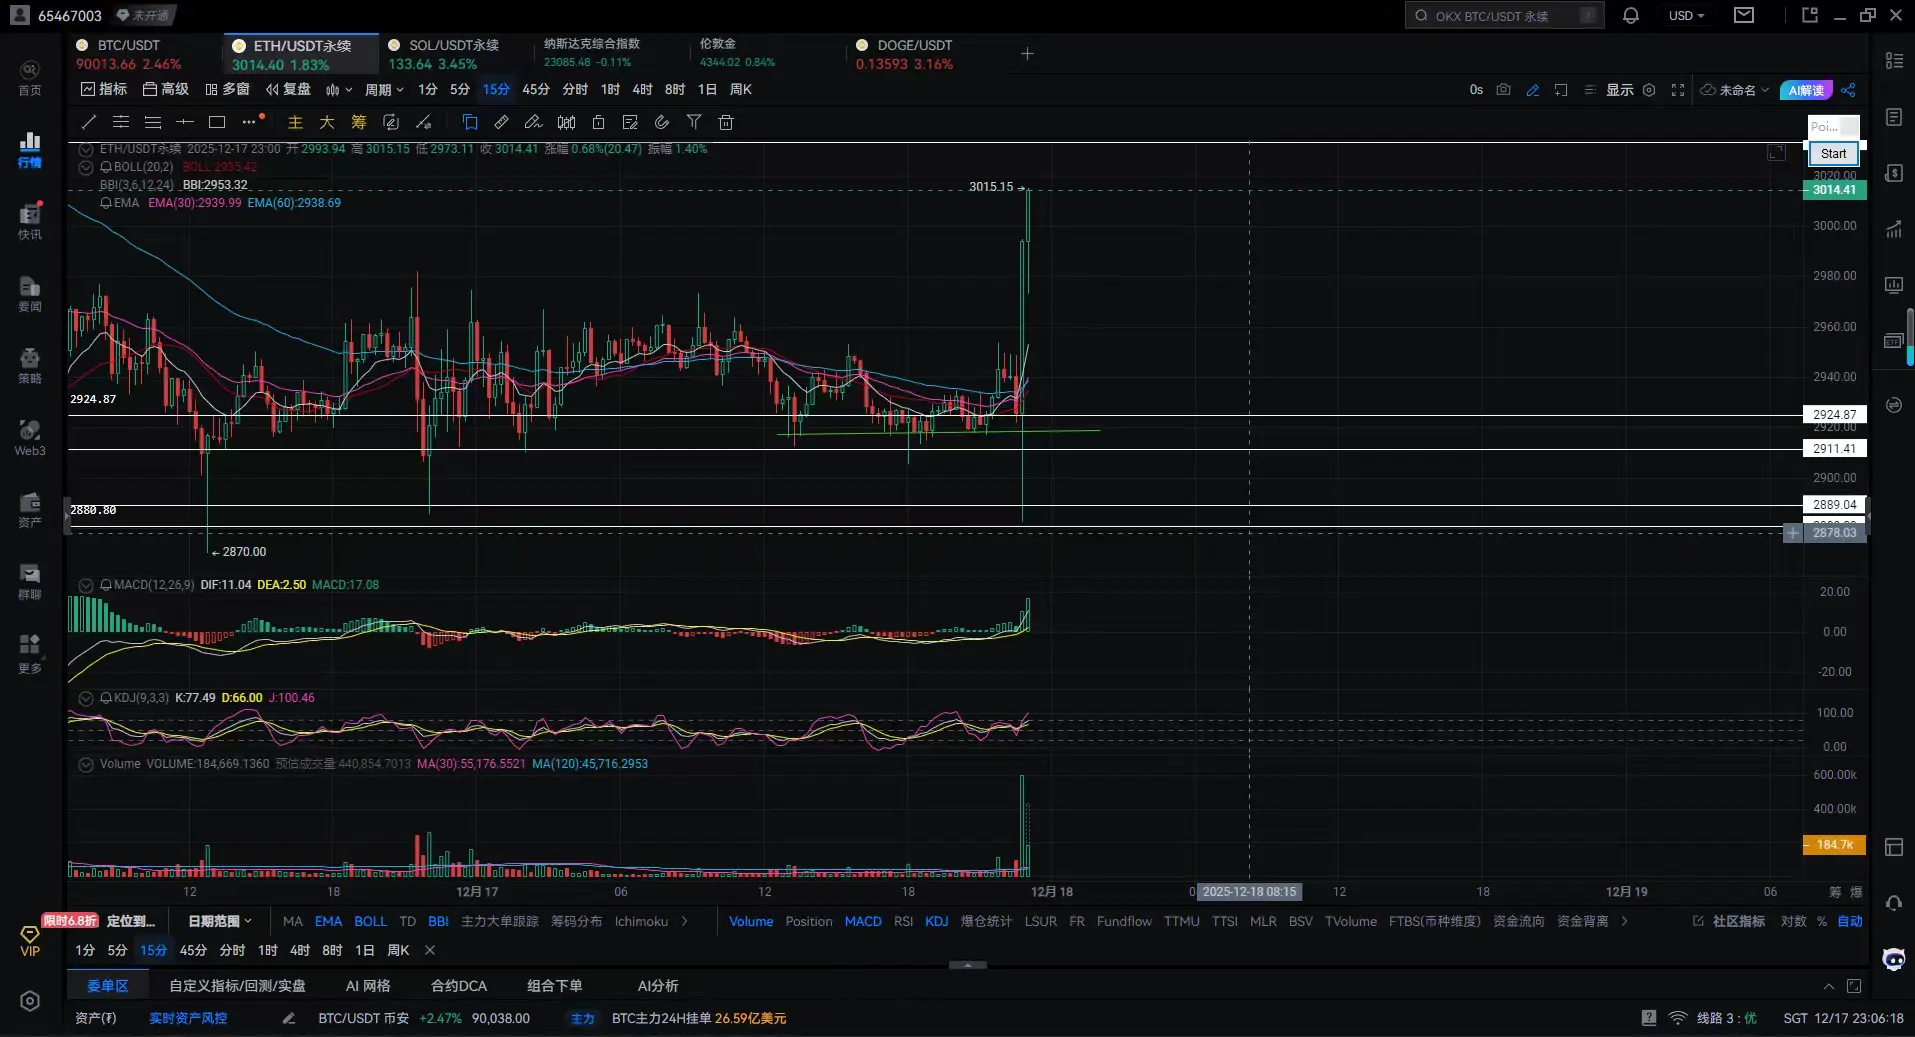Open the USD currency dropdown

pyautogui.click(x=1686, y=16)
